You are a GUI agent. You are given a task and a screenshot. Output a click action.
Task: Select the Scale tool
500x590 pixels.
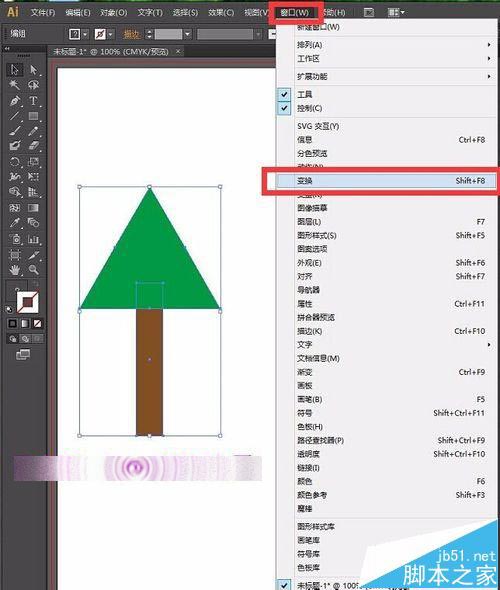[x=33, y=162]
